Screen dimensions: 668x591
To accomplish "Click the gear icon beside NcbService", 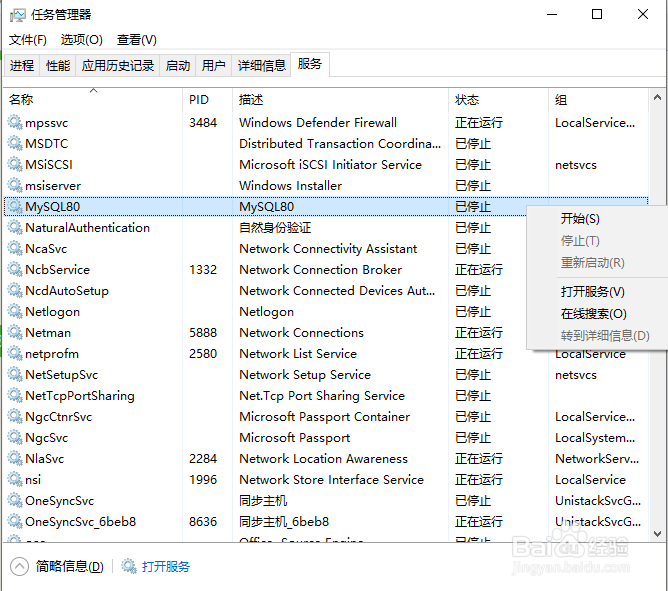I will click(15, 269).
